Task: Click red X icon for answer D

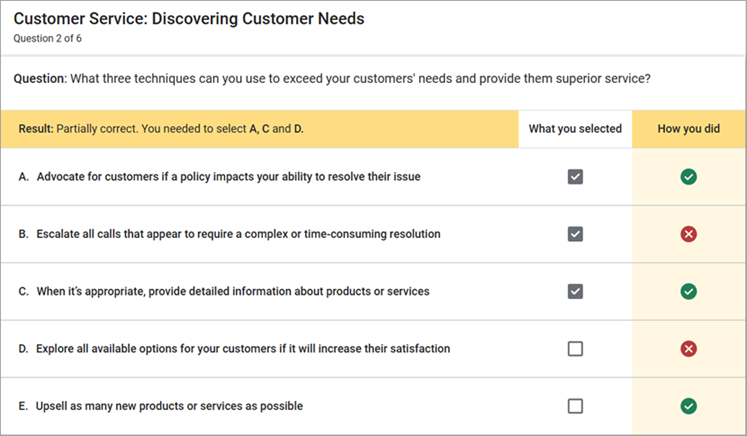Action: tap(688, 349)
